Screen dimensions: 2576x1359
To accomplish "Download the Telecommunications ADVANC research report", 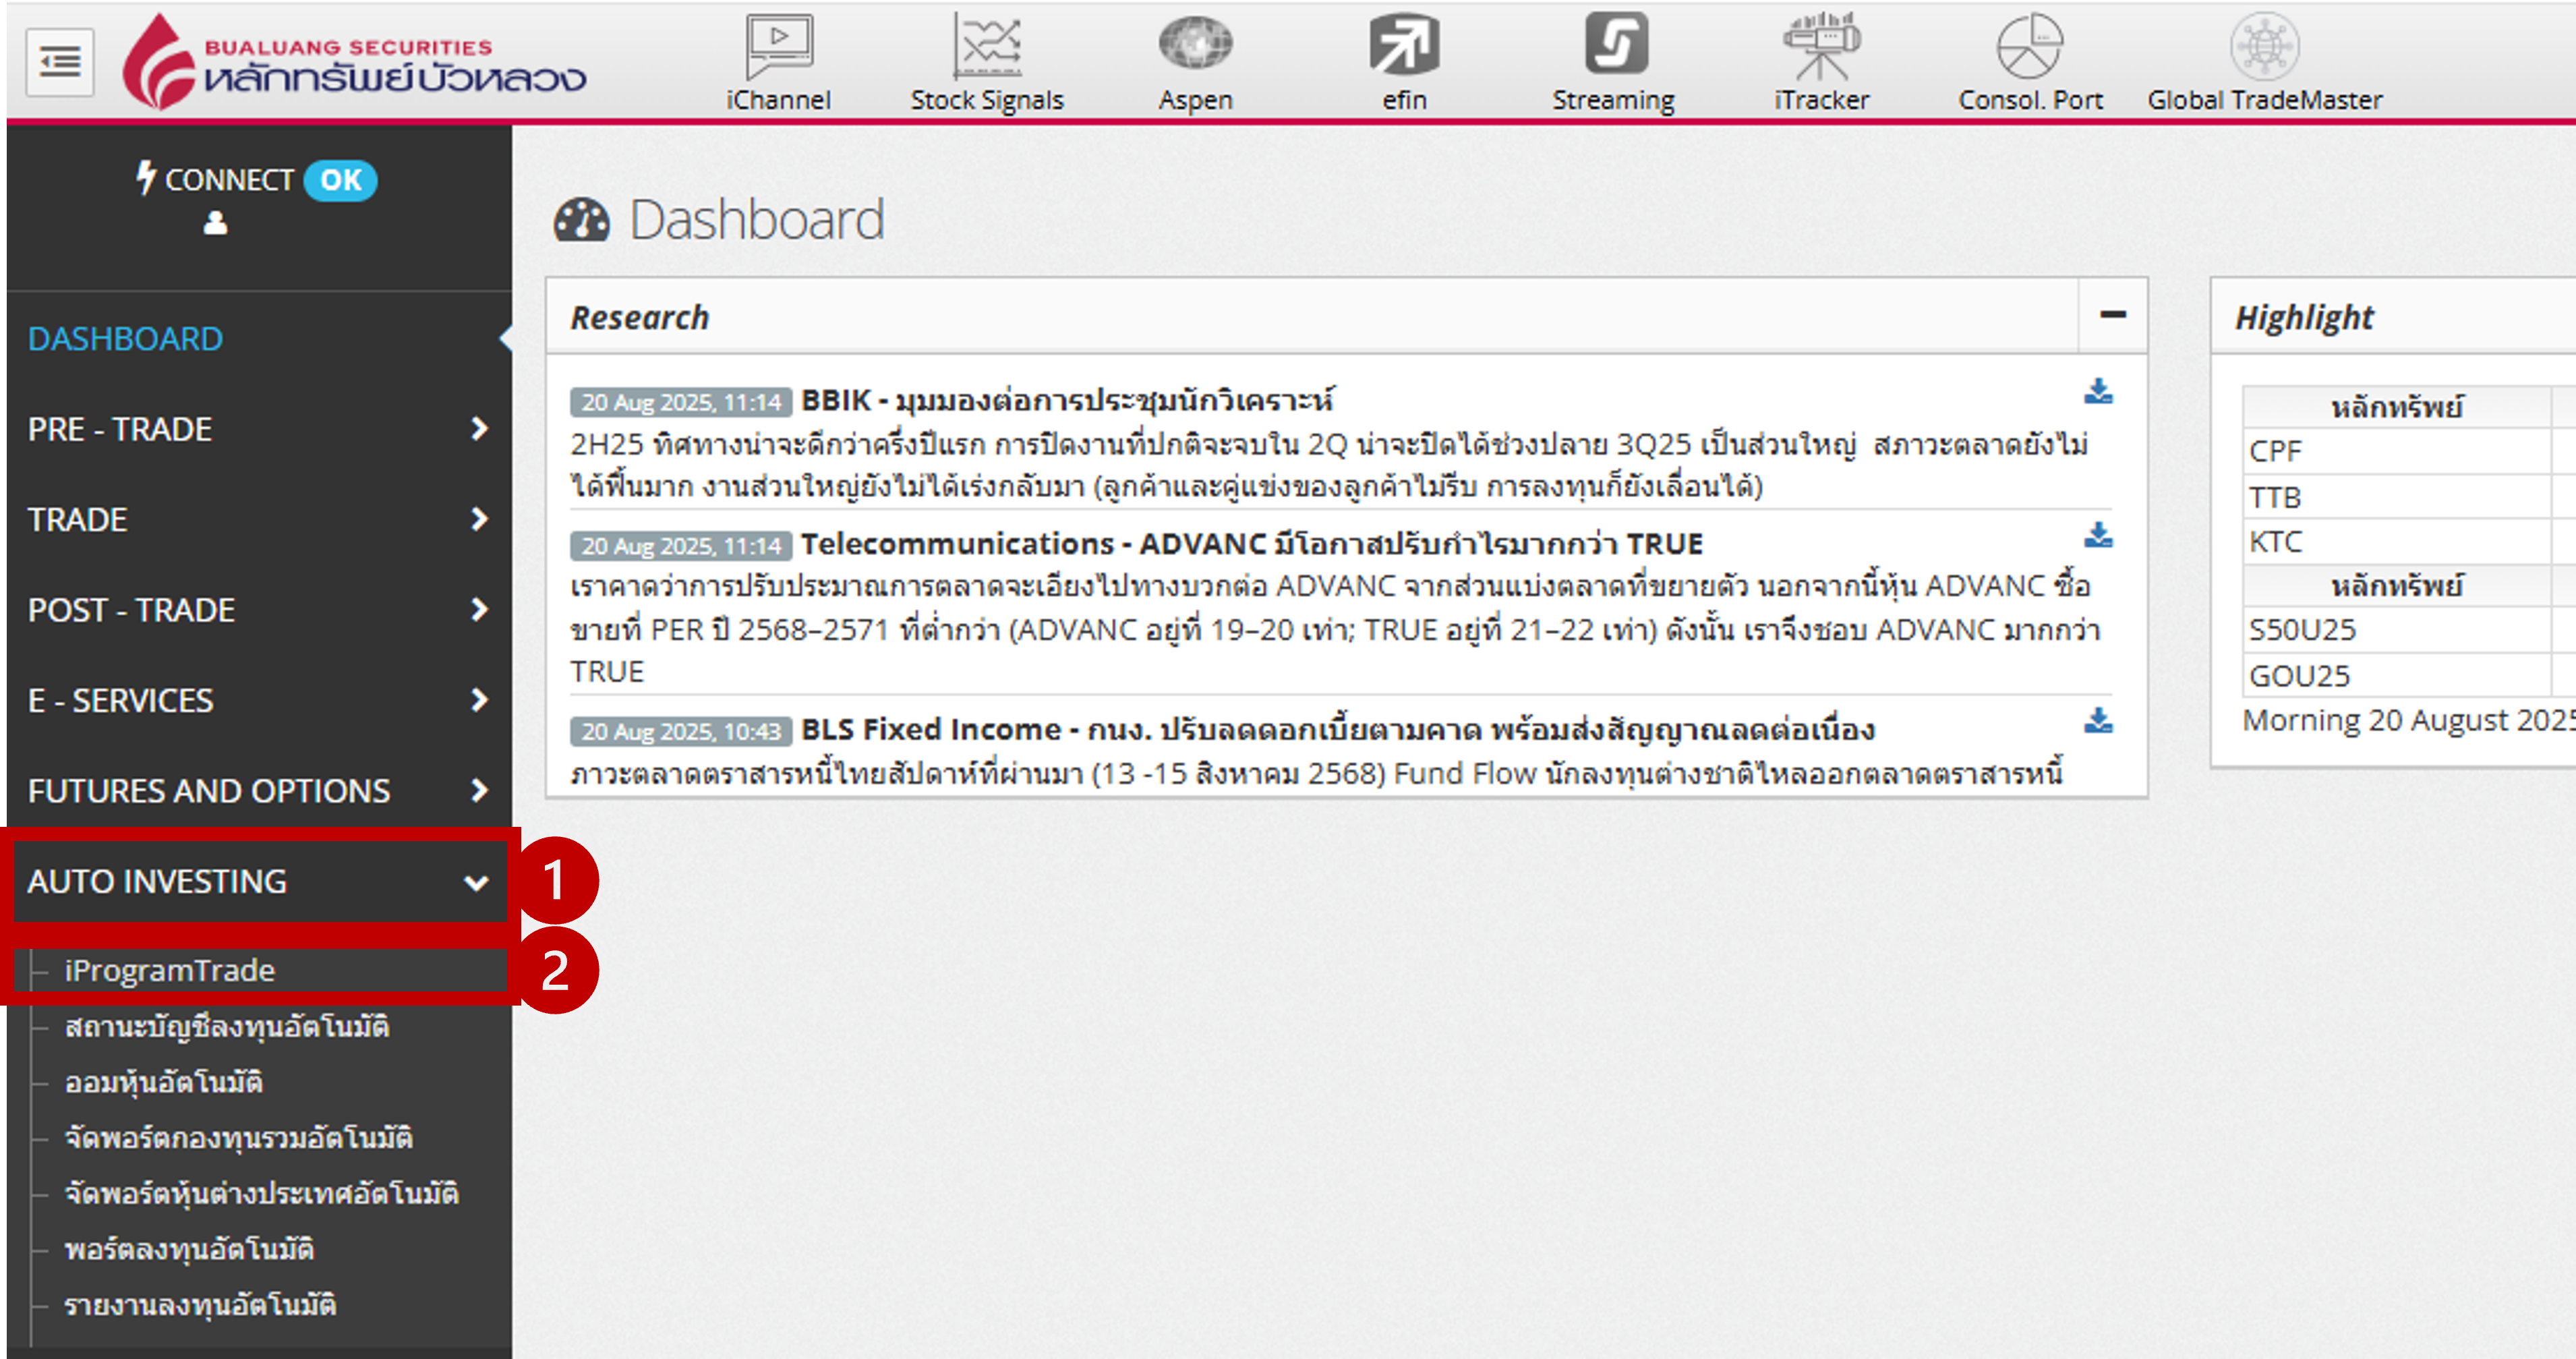I will [x=2098, y=536].
